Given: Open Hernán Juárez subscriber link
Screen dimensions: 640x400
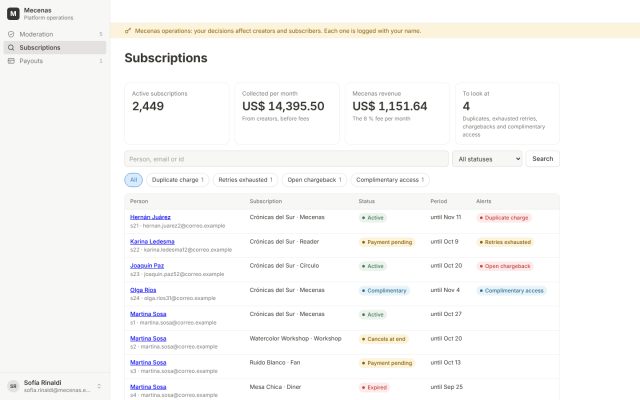Looking at the screenshot, I should 150,217.
